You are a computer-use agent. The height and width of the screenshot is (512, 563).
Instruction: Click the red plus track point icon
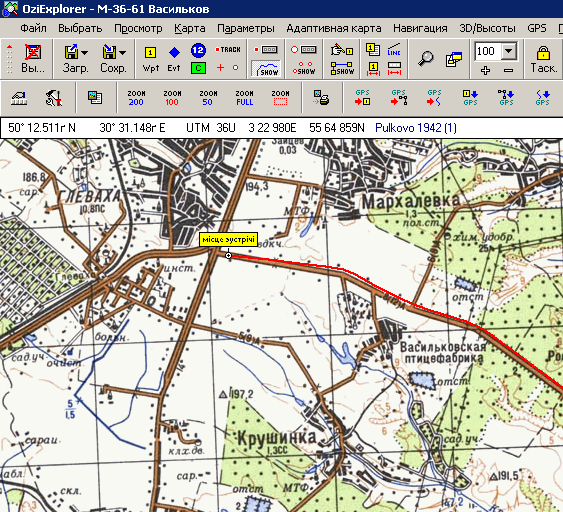[x=220, y=68]
